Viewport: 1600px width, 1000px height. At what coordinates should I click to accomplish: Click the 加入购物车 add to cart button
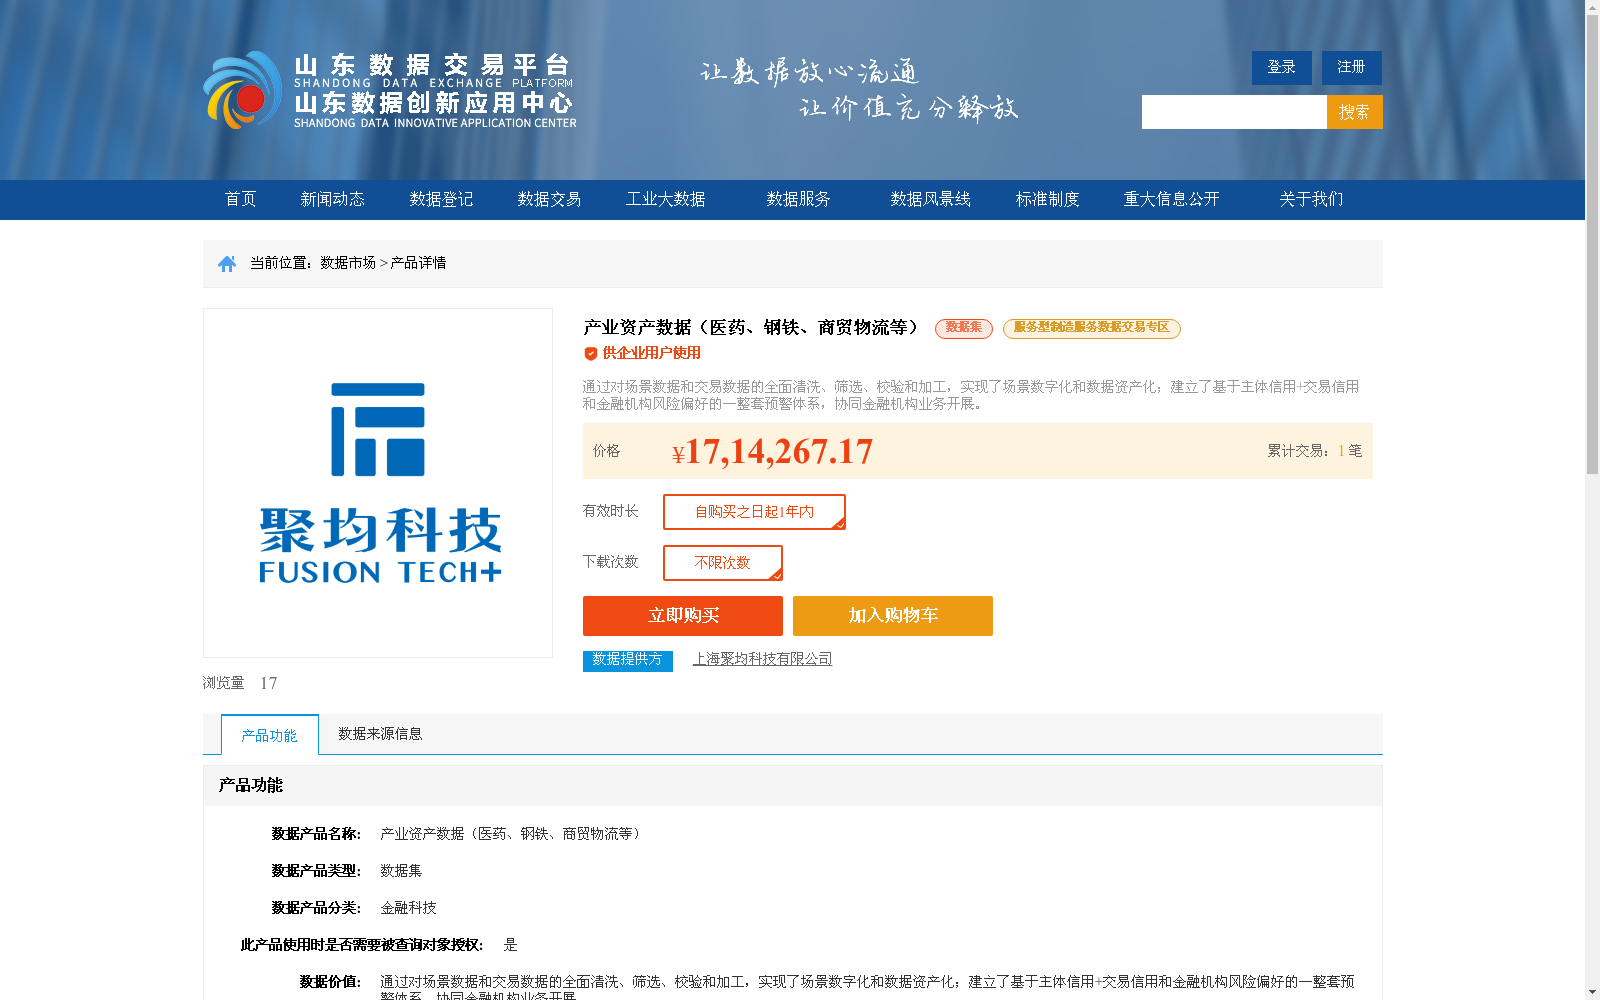click(893, 616)
